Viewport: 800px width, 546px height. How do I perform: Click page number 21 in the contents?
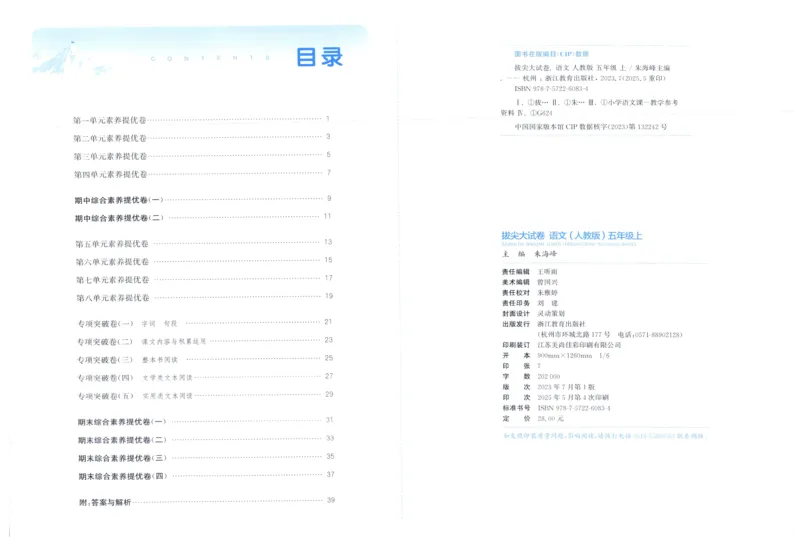tap(328, 321)
